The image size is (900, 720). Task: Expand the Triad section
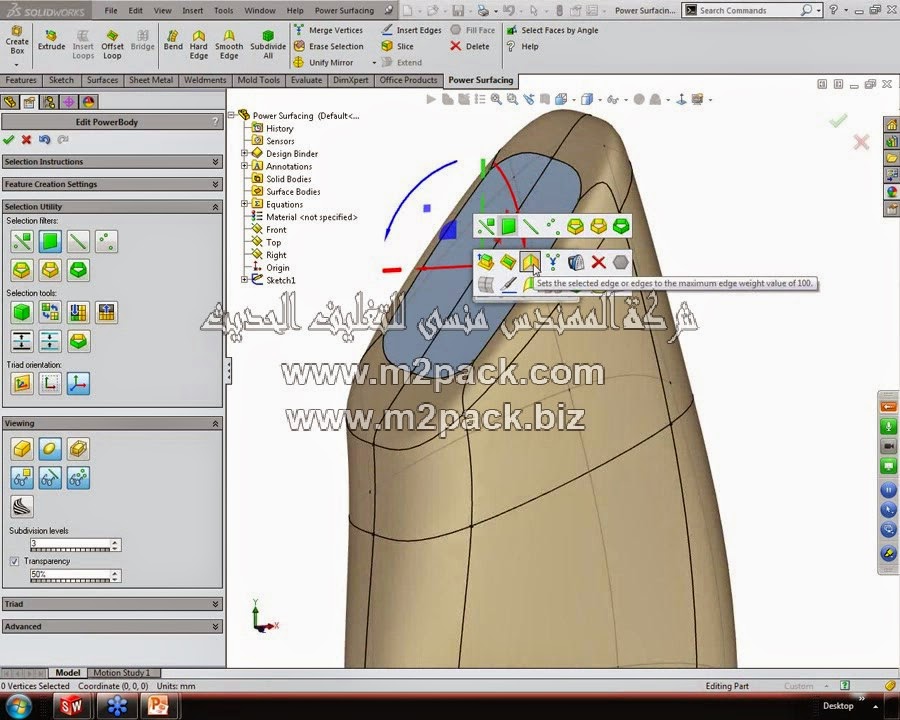pyautogui.click(x=112, y=604)
